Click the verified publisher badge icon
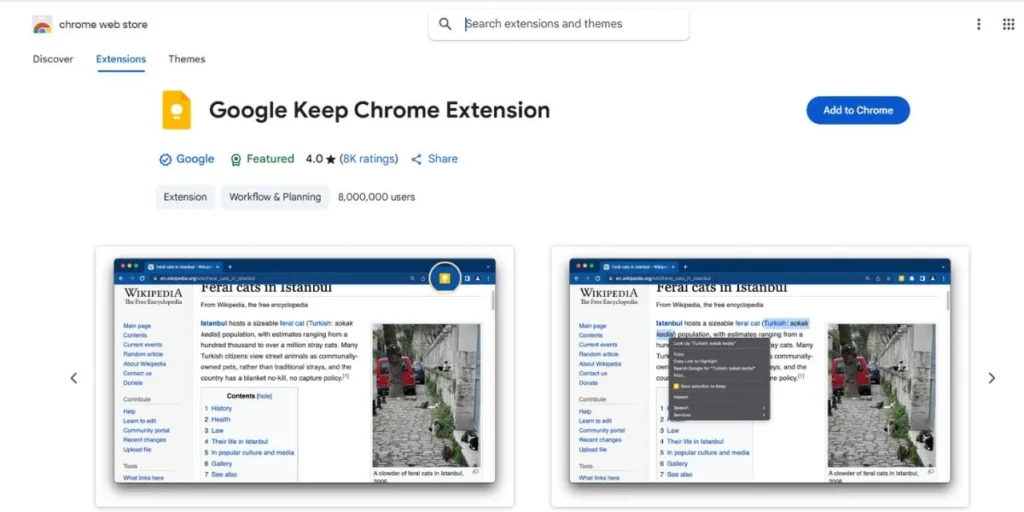 click(165, 159)
